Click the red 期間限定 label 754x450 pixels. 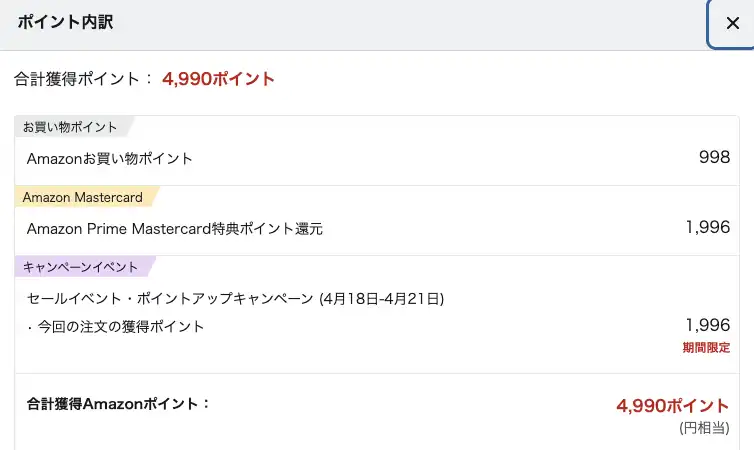706,348
